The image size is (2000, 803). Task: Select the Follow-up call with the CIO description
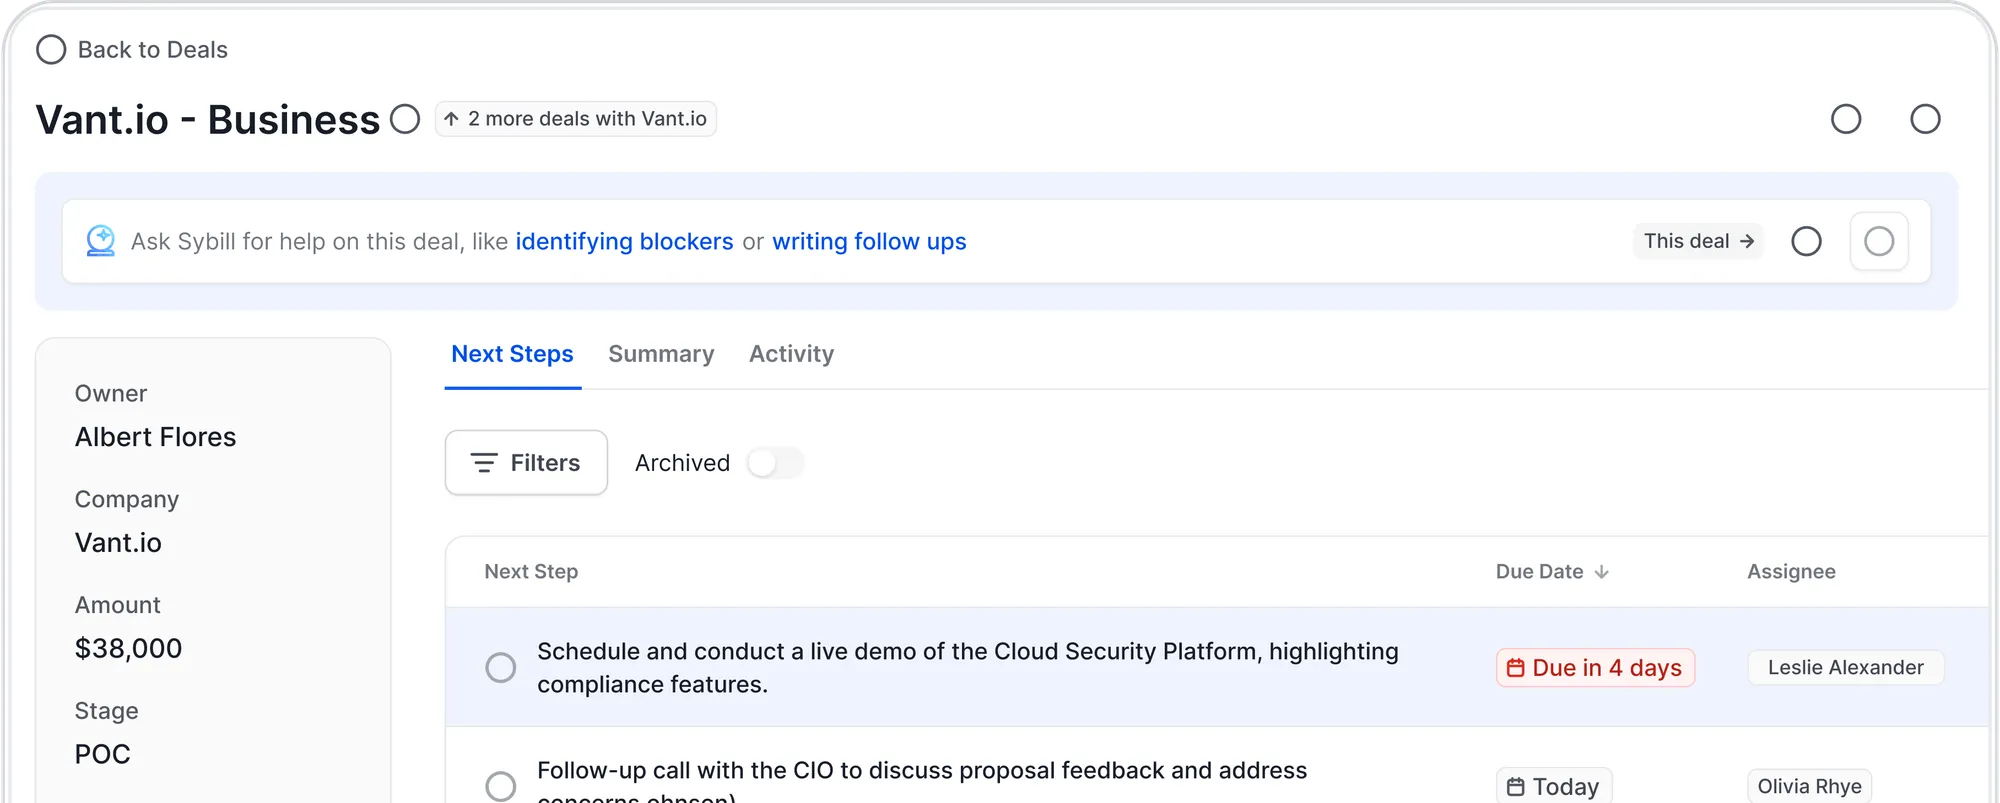coord(922,783)
